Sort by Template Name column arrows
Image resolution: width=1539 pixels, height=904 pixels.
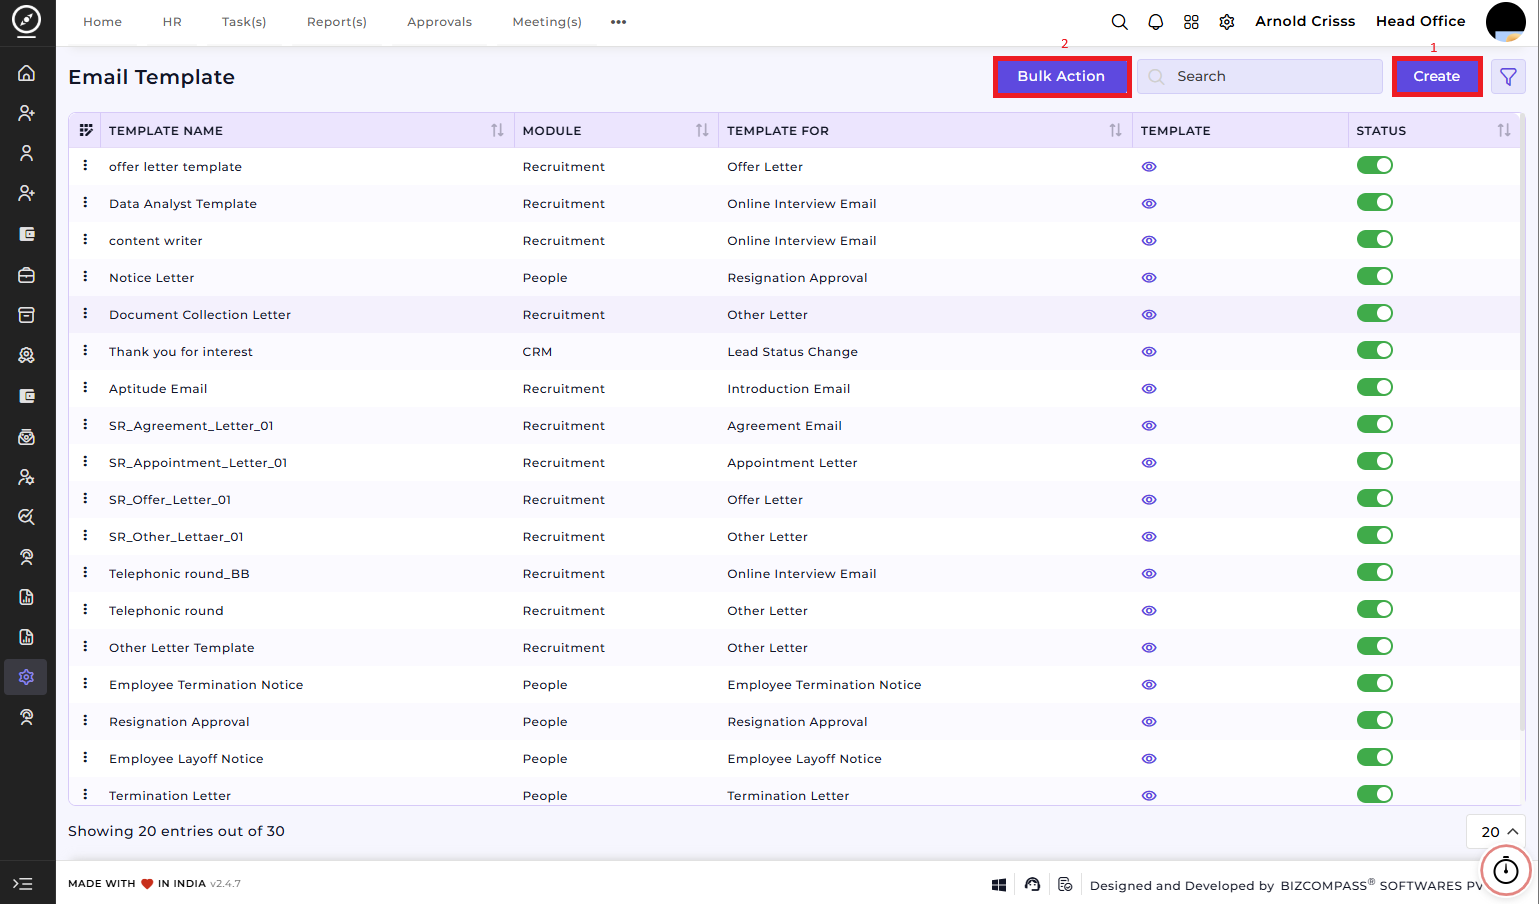click(x=497, y=130)
